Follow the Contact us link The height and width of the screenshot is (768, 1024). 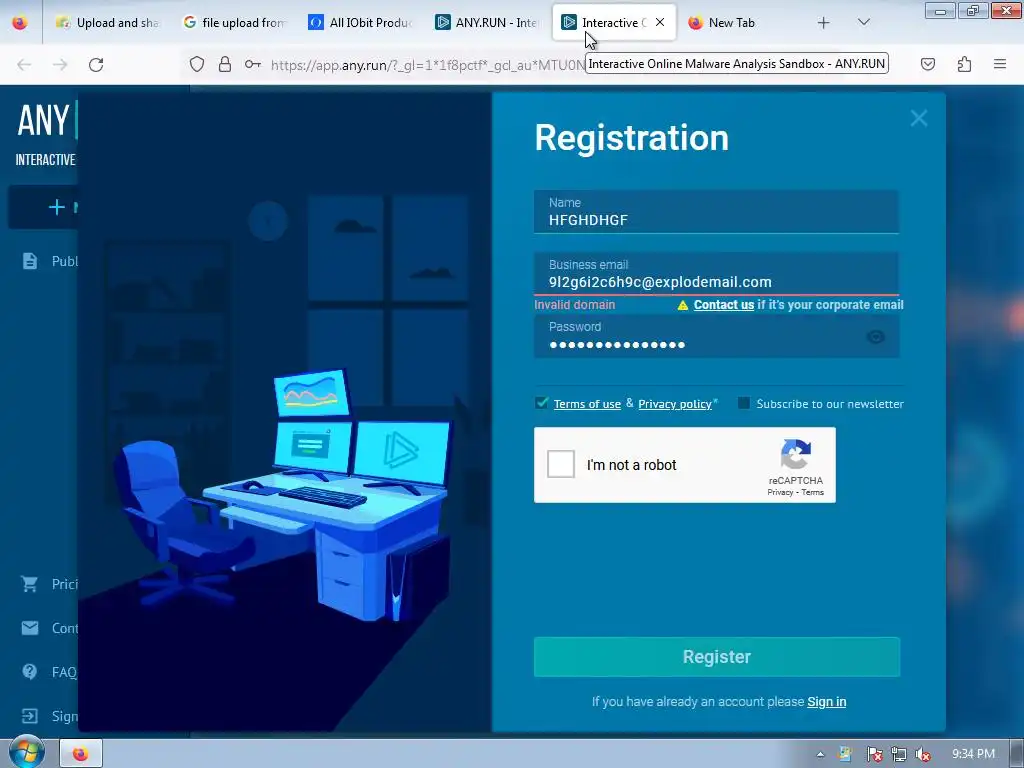pyautogui.click(x=724, y=305)
